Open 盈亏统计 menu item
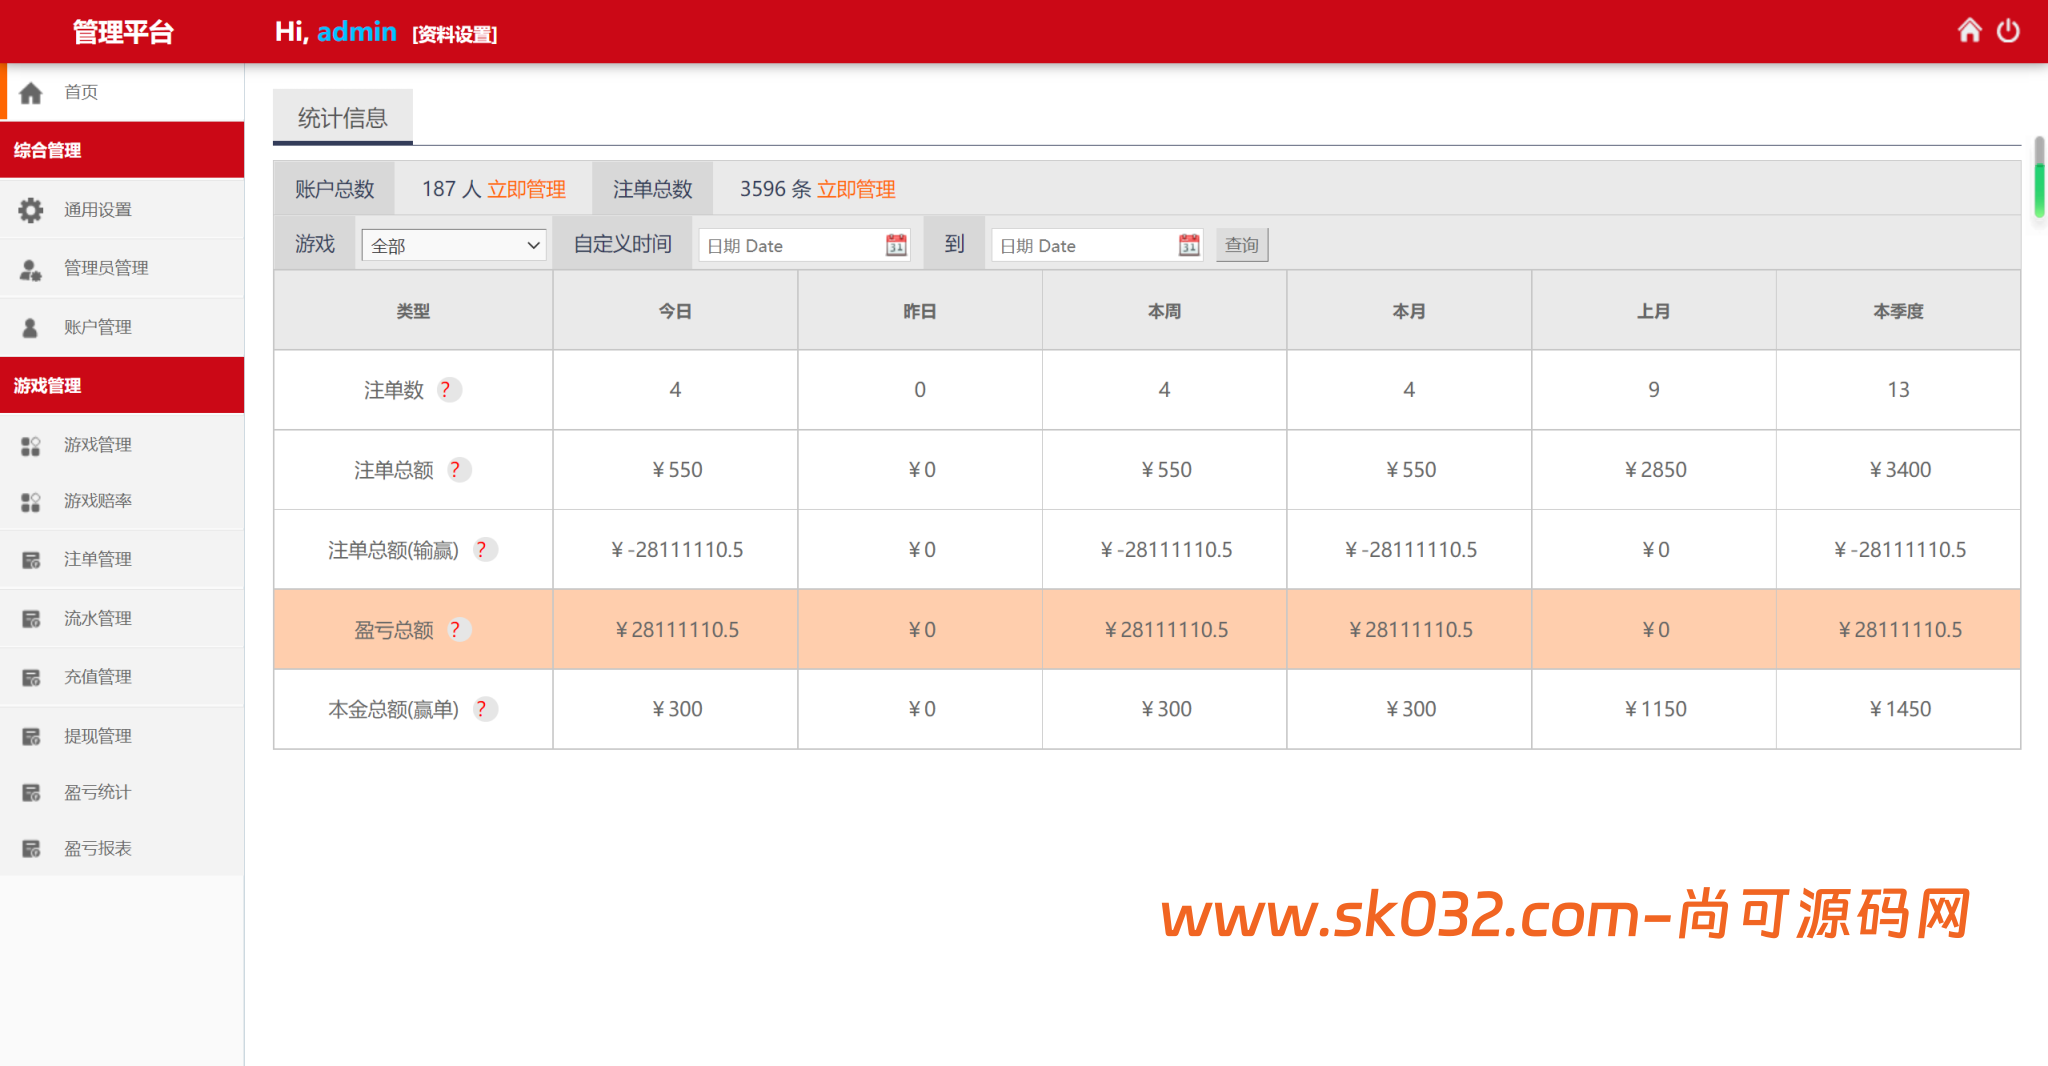This screenshot has height=1066, width=2048. click(122, 792)
